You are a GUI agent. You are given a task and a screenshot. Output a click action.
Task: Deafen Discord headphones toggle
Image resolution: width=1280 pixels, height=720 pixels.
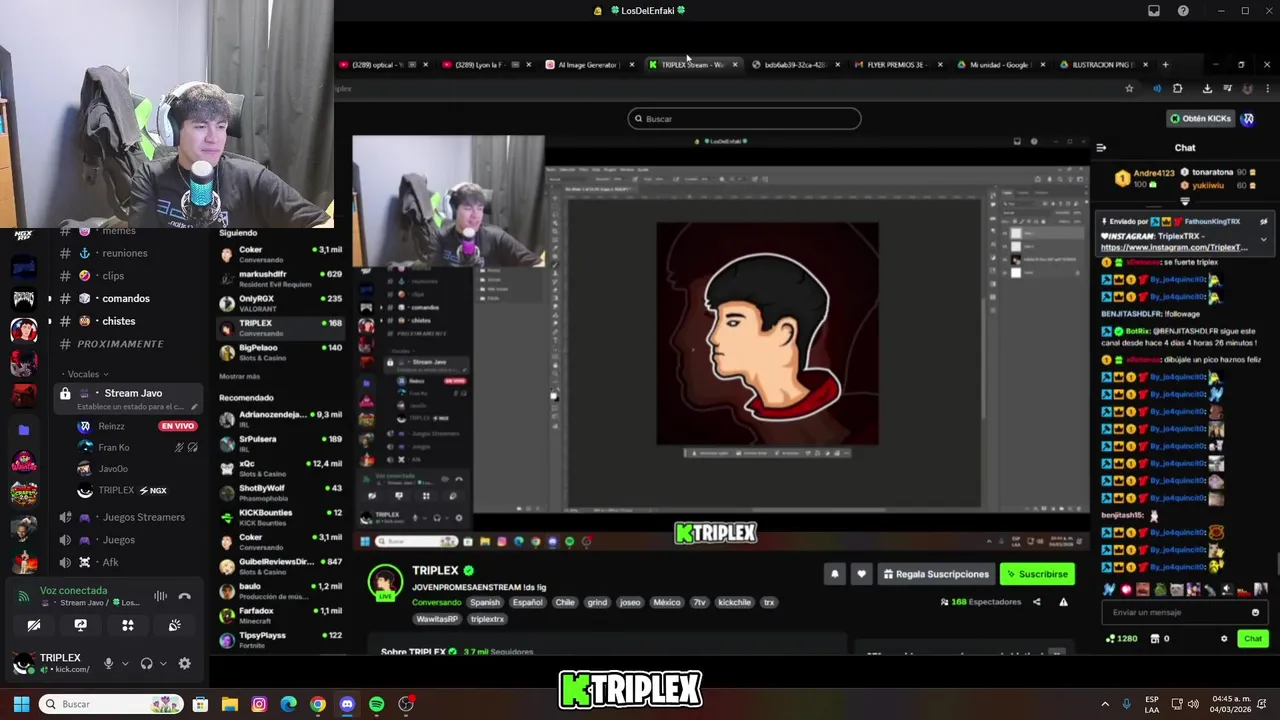(147, 663)
